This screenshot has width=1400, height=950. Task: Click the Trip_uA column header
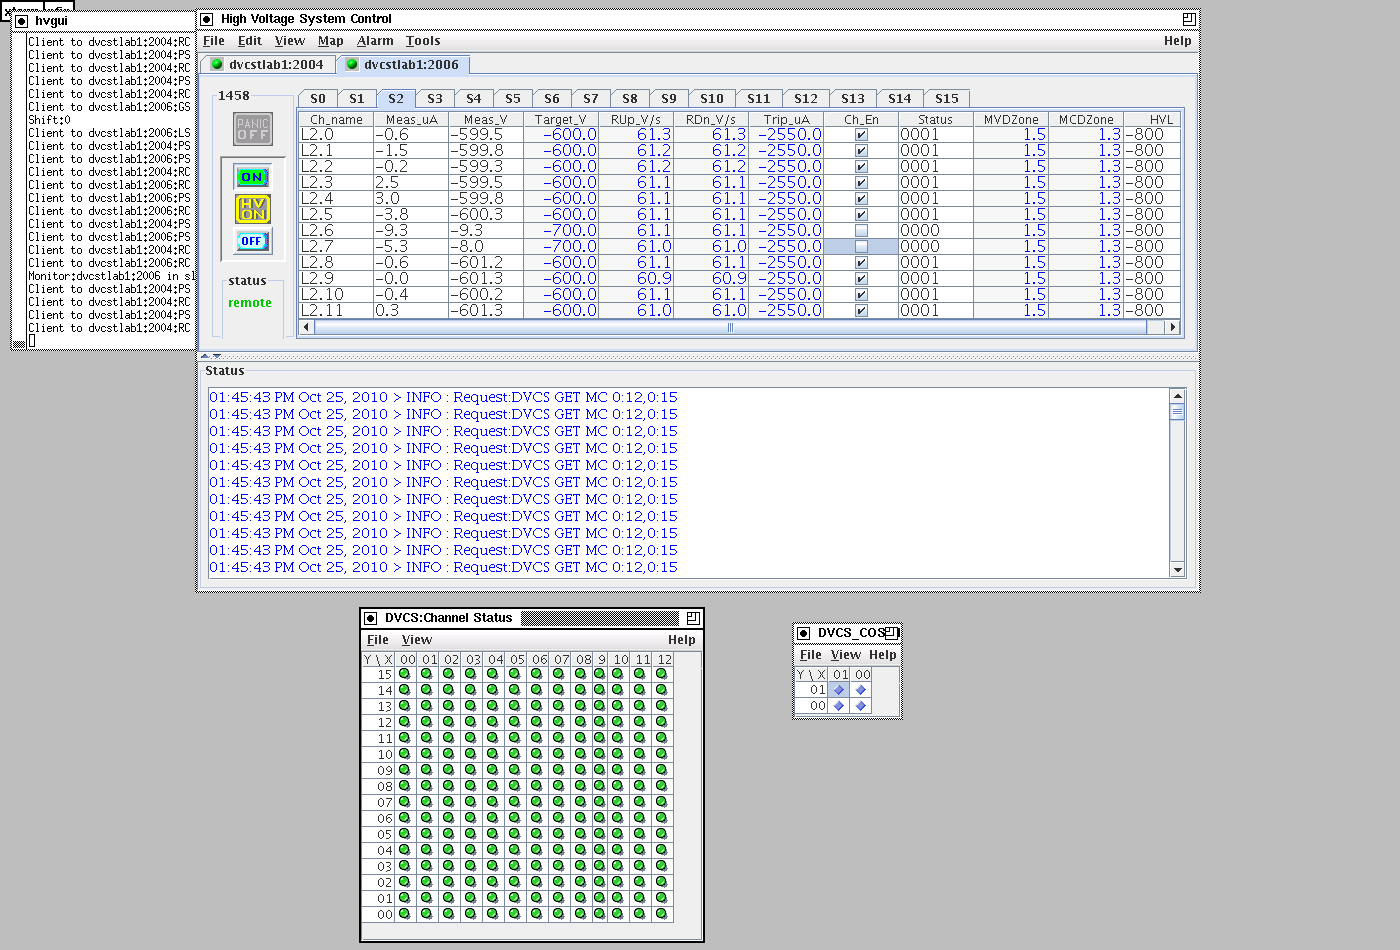coord(787,119)
